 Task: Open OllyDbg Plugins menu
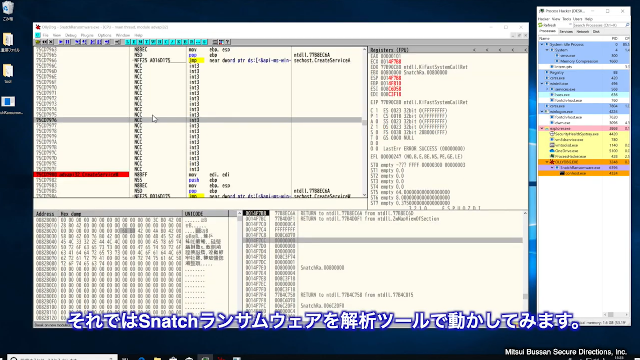coord(87,36)
